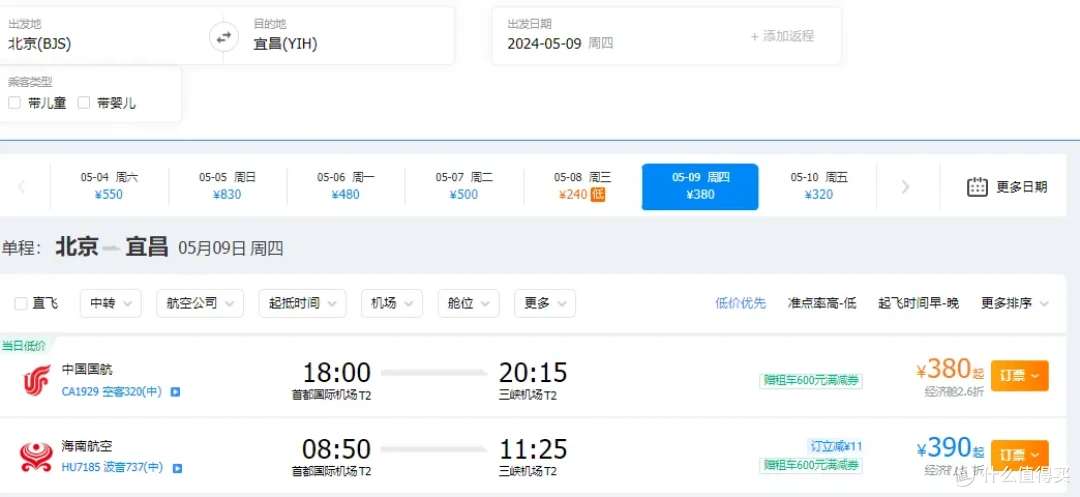Click the 经济舱2.6折 fare text

click(955, 392)
